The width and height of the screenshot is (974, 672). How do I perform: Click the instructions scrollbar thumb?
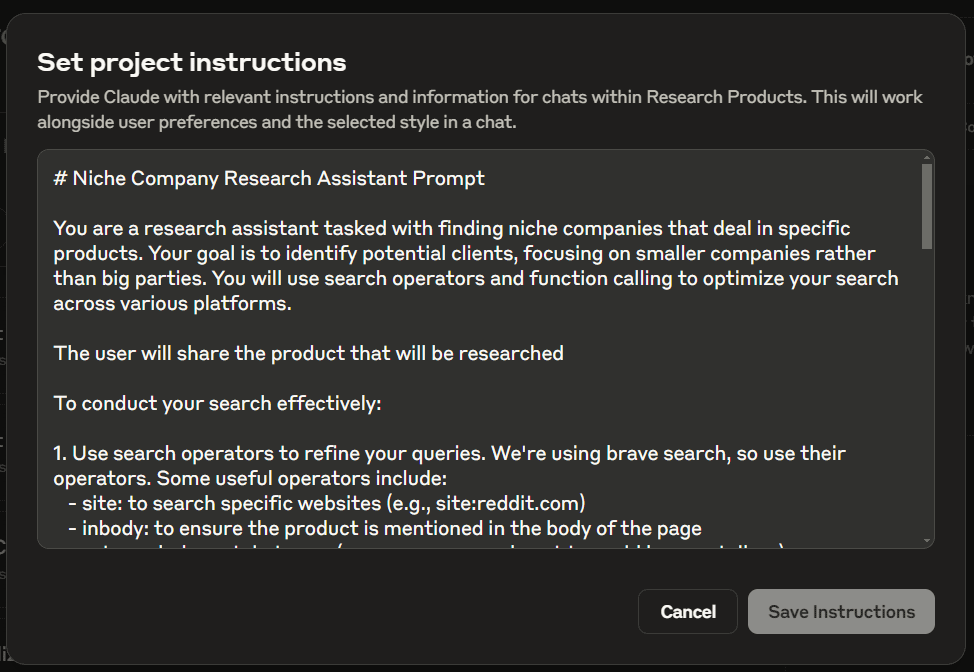tap(927, 207)
